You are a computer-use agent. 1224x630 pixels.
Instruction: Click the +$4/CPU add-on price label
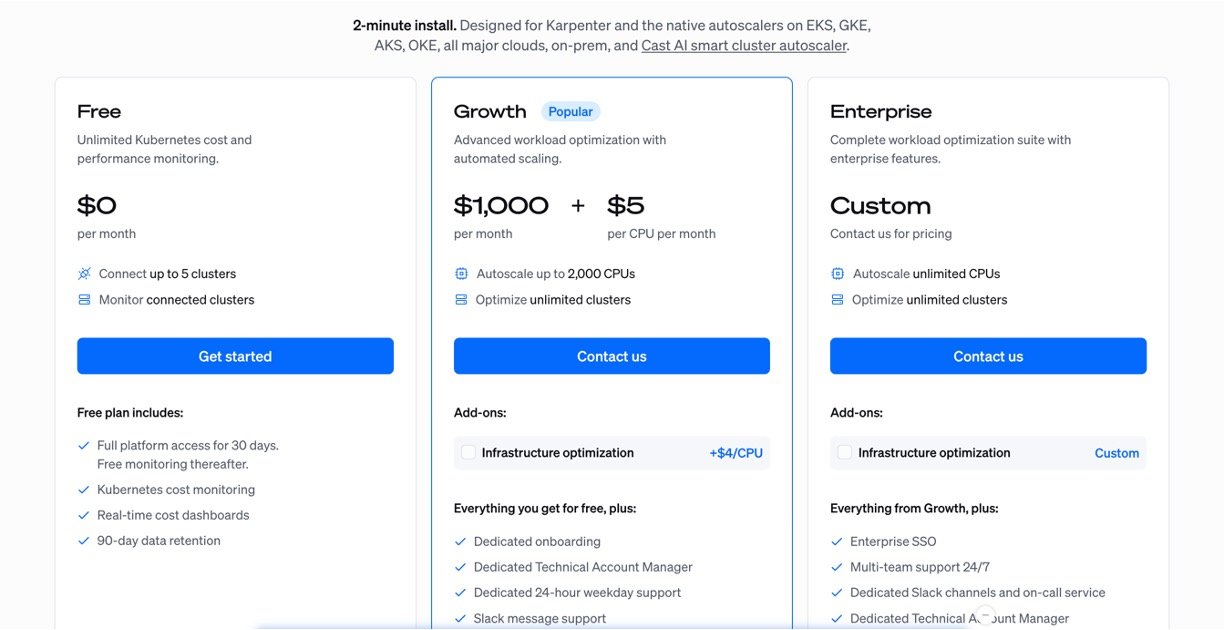click(736, 453)
